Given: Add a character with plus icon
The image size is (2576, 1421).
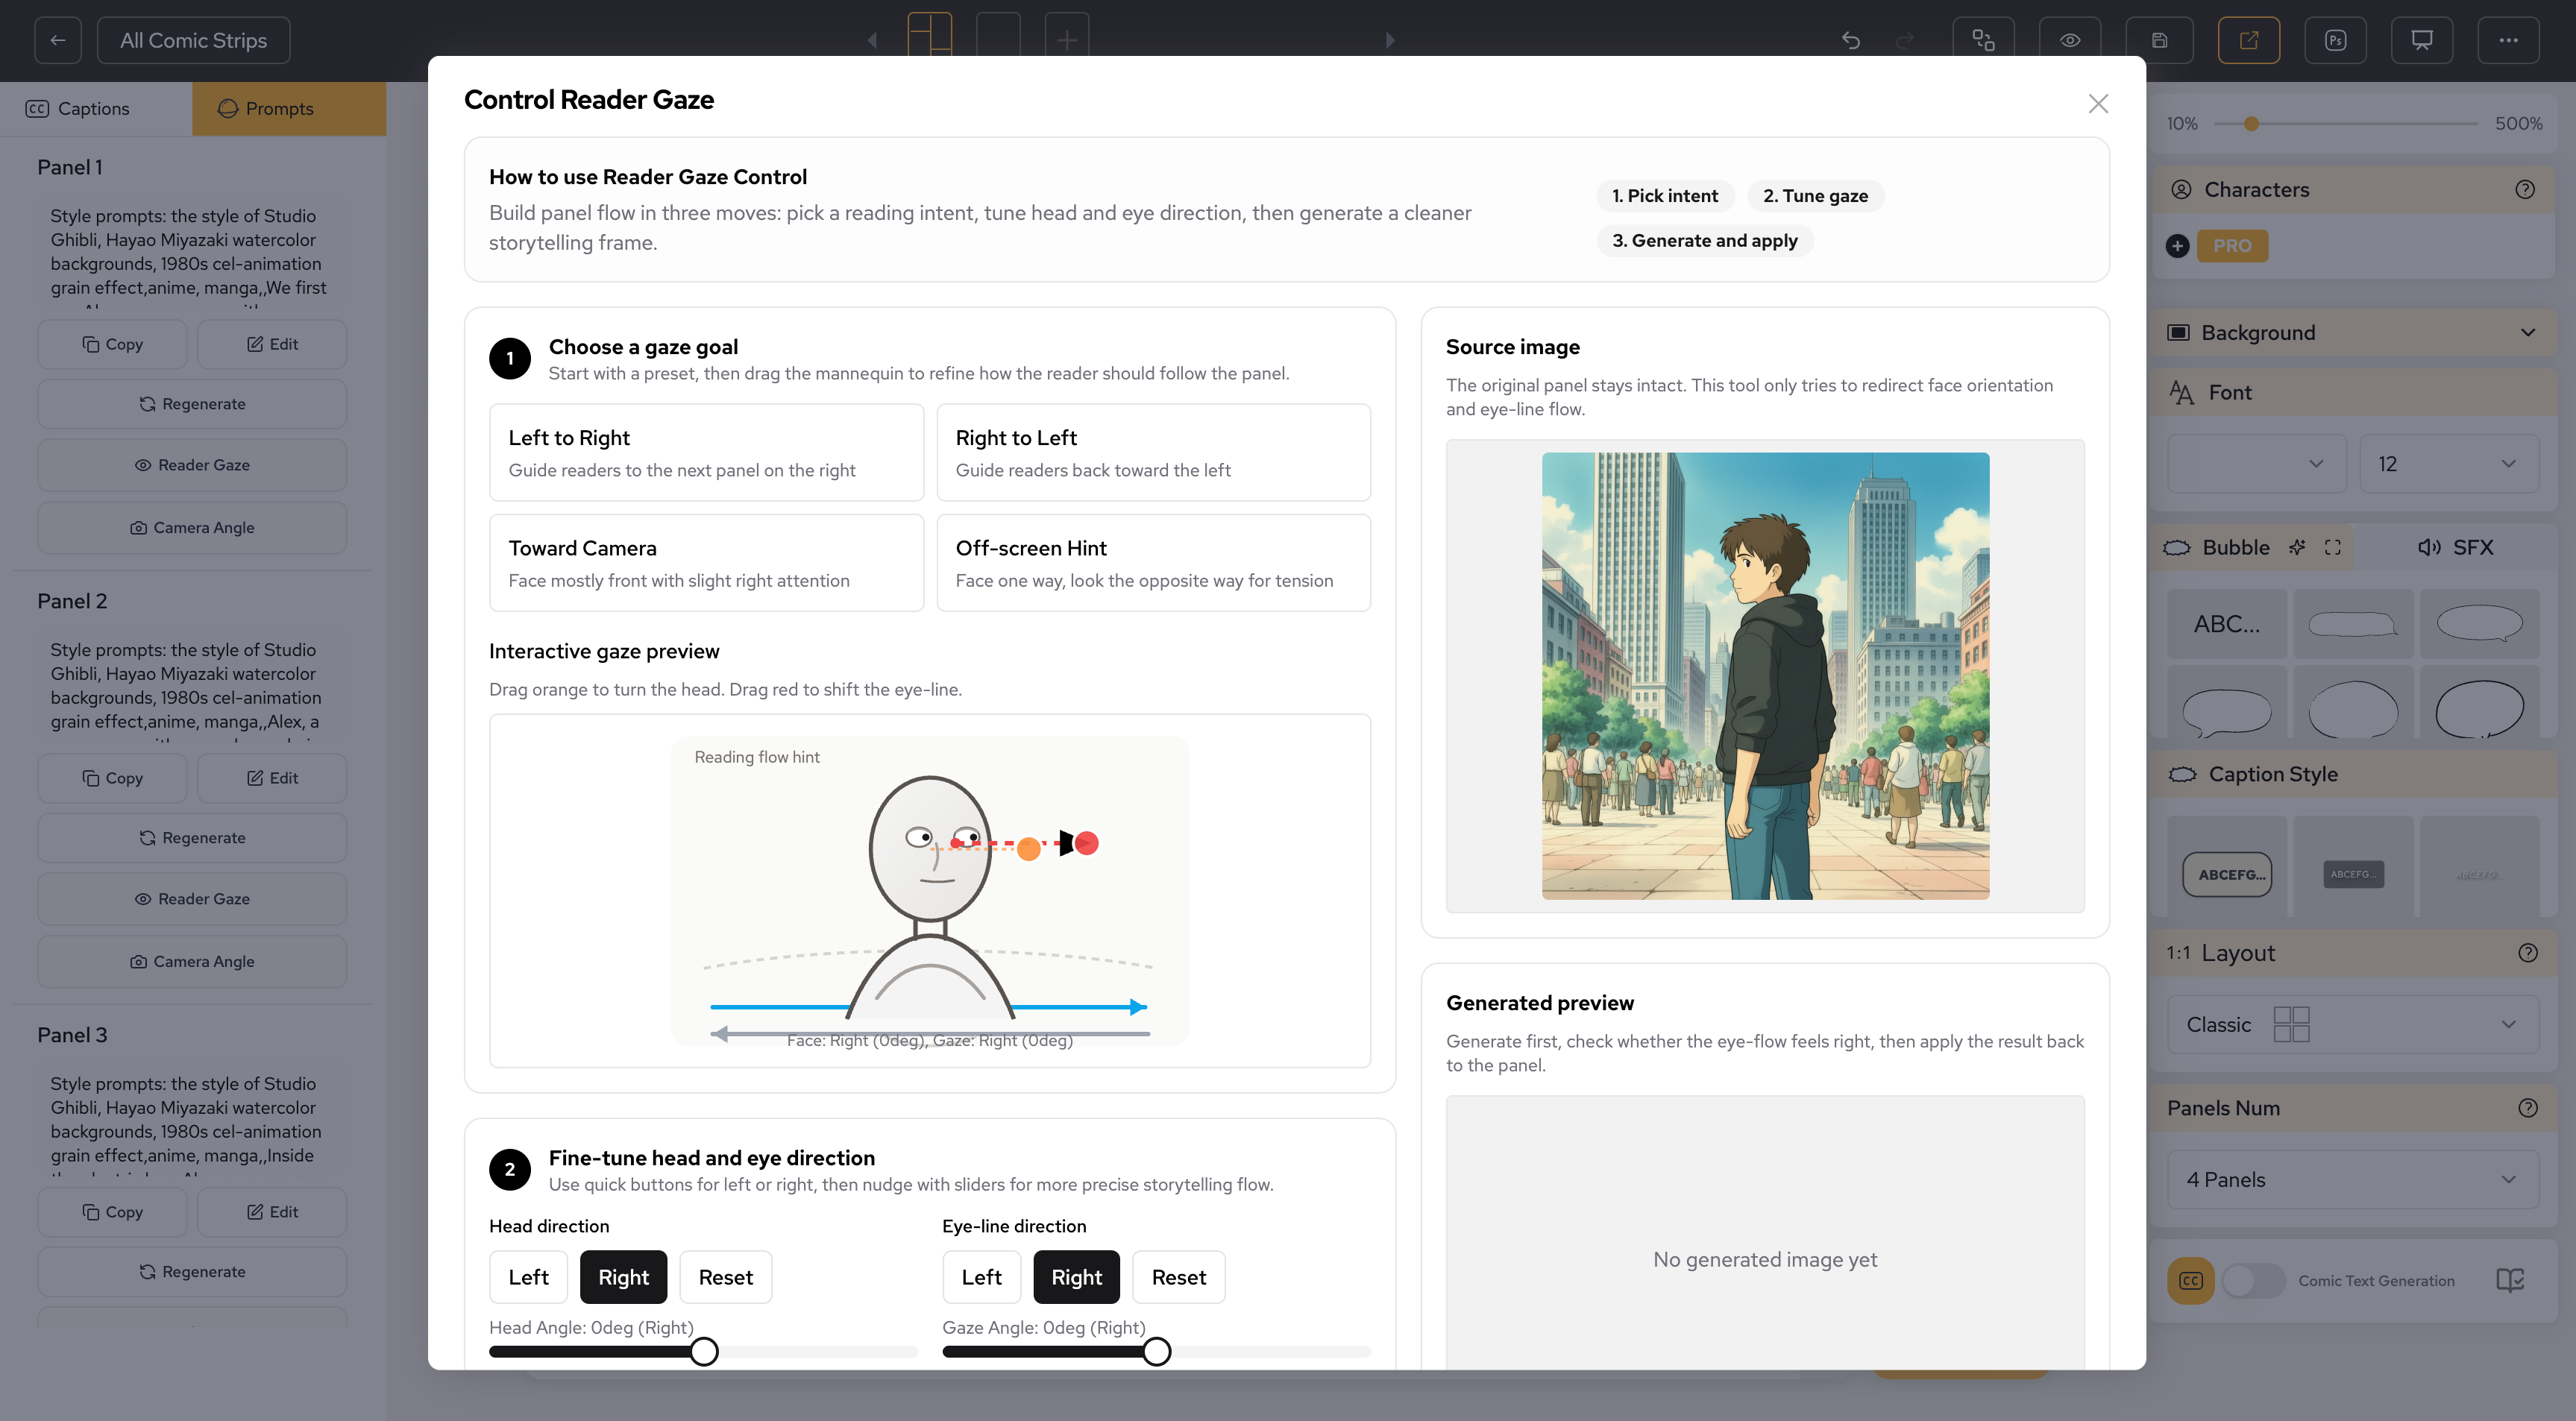Looking at the screenshot, I should [x=2177, y=246].
